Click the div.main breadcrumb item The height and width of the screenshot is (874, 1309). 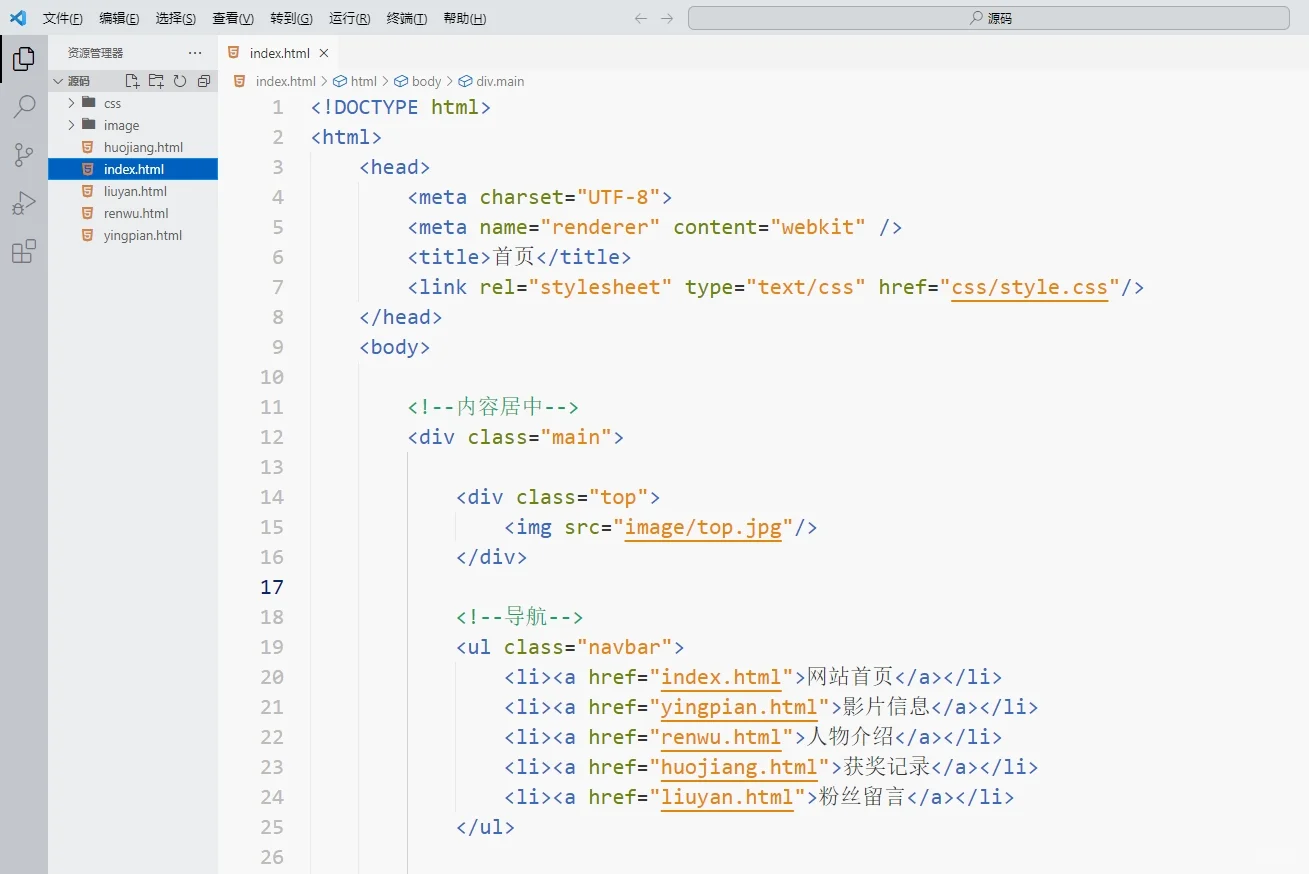point(498,81)
